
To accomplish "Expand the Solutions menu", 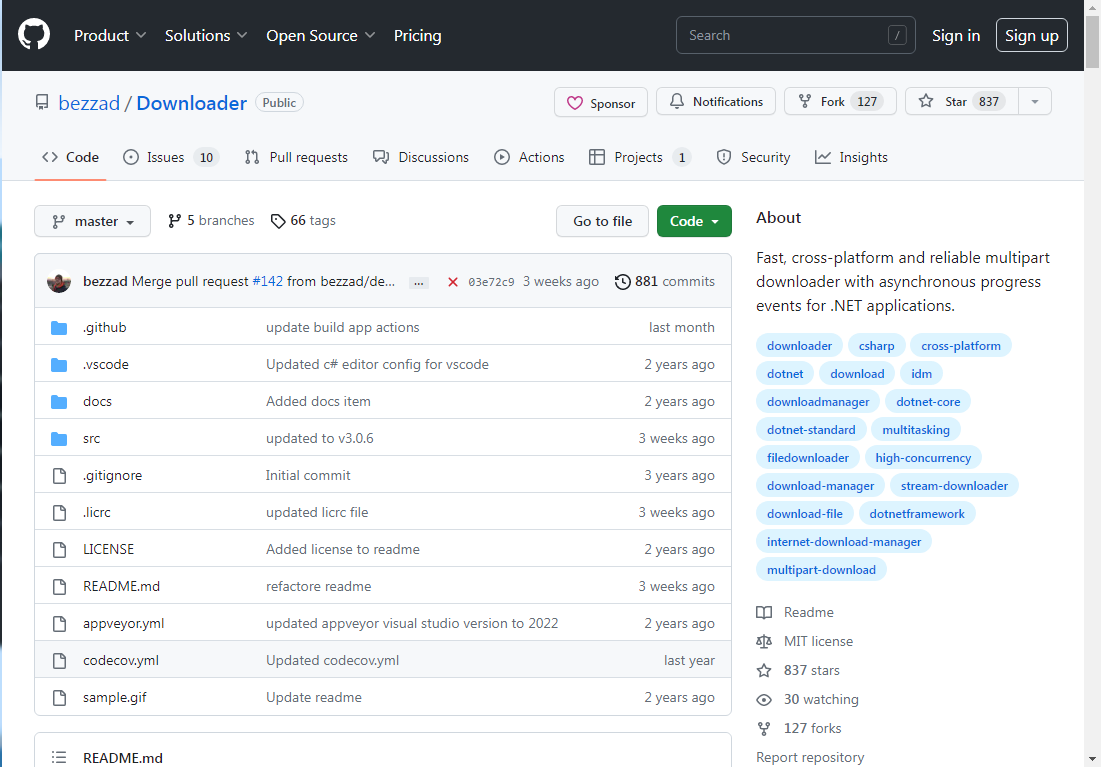I will click(x=206, y=35).
